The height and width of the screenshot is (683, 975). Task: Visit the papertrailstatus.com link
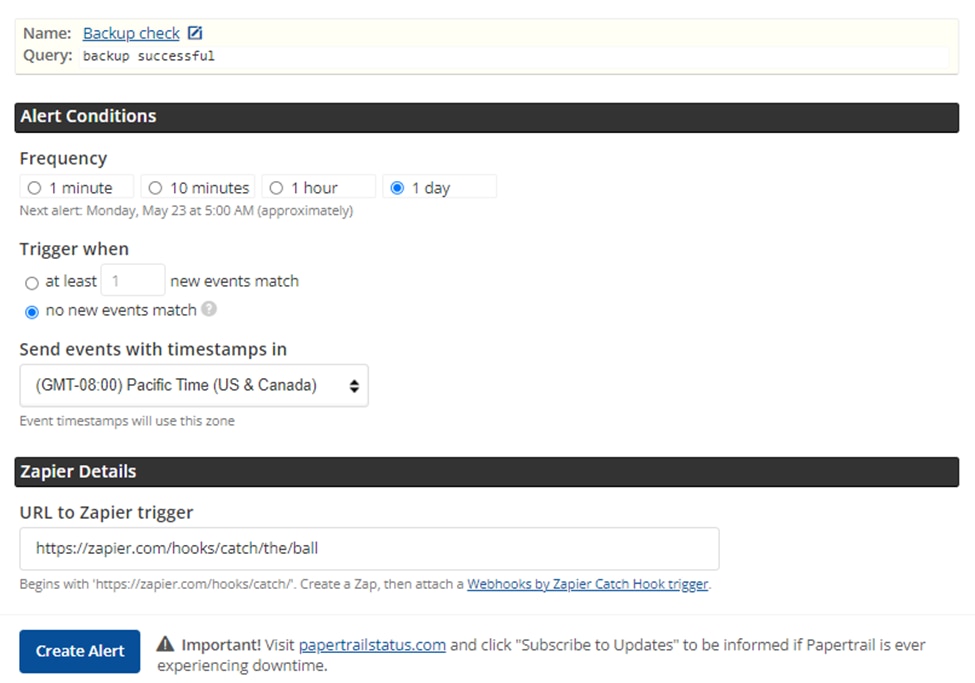[372, 645]
